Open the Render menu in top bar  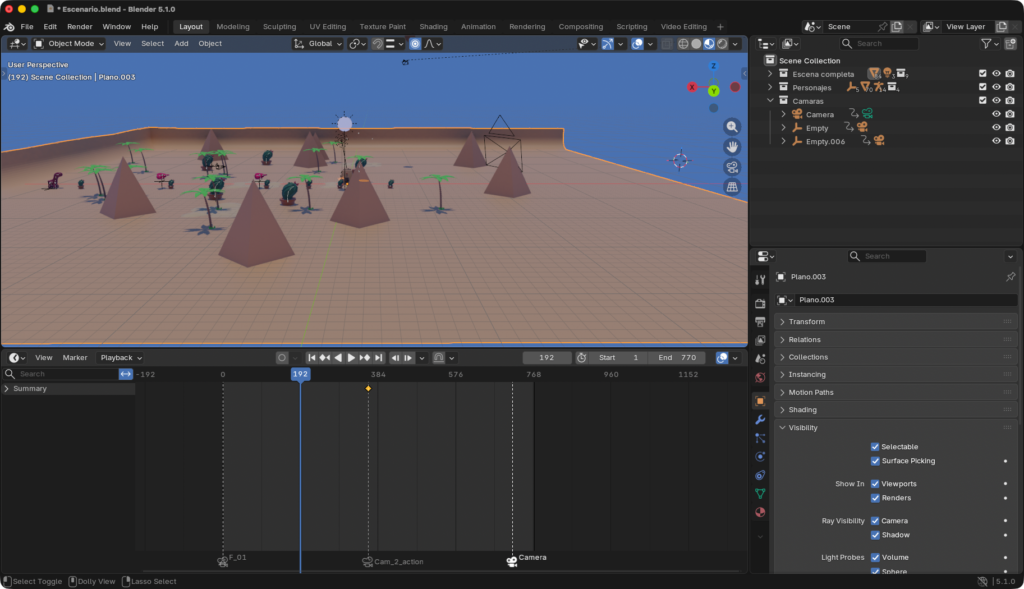[80, 27]
